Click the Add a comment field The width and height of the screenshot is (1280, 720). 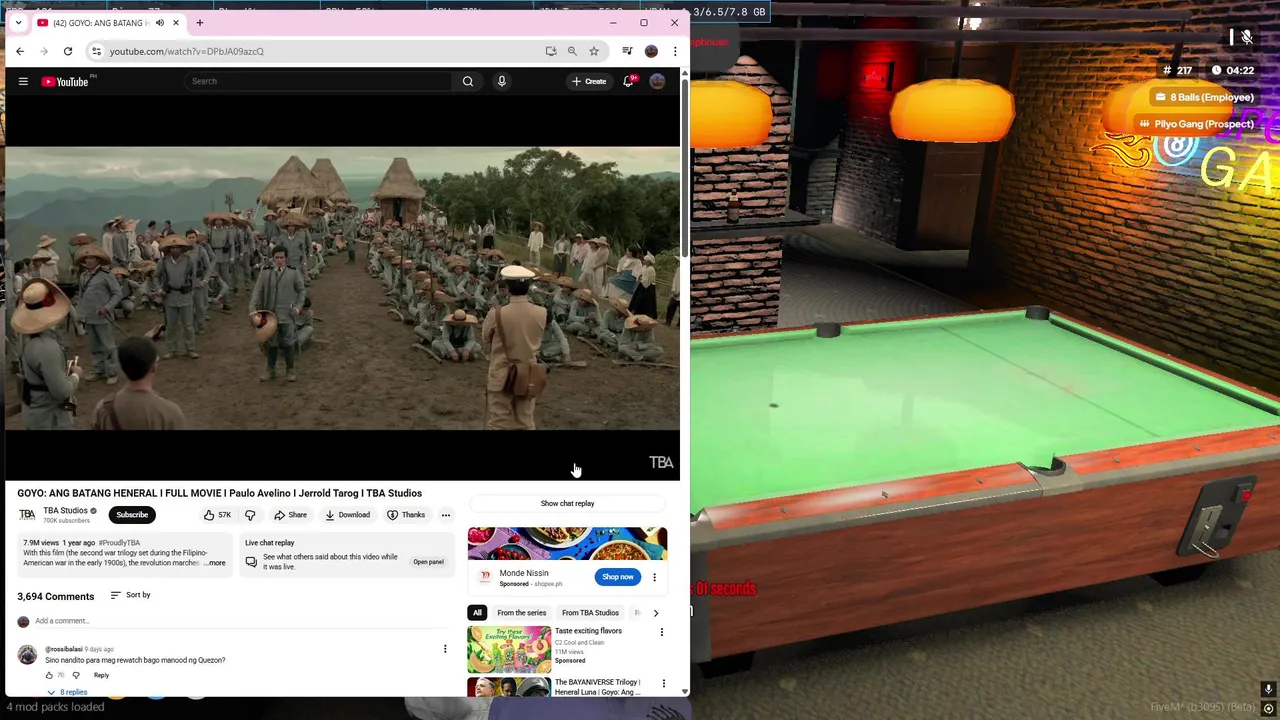click(x=240, y=621)
